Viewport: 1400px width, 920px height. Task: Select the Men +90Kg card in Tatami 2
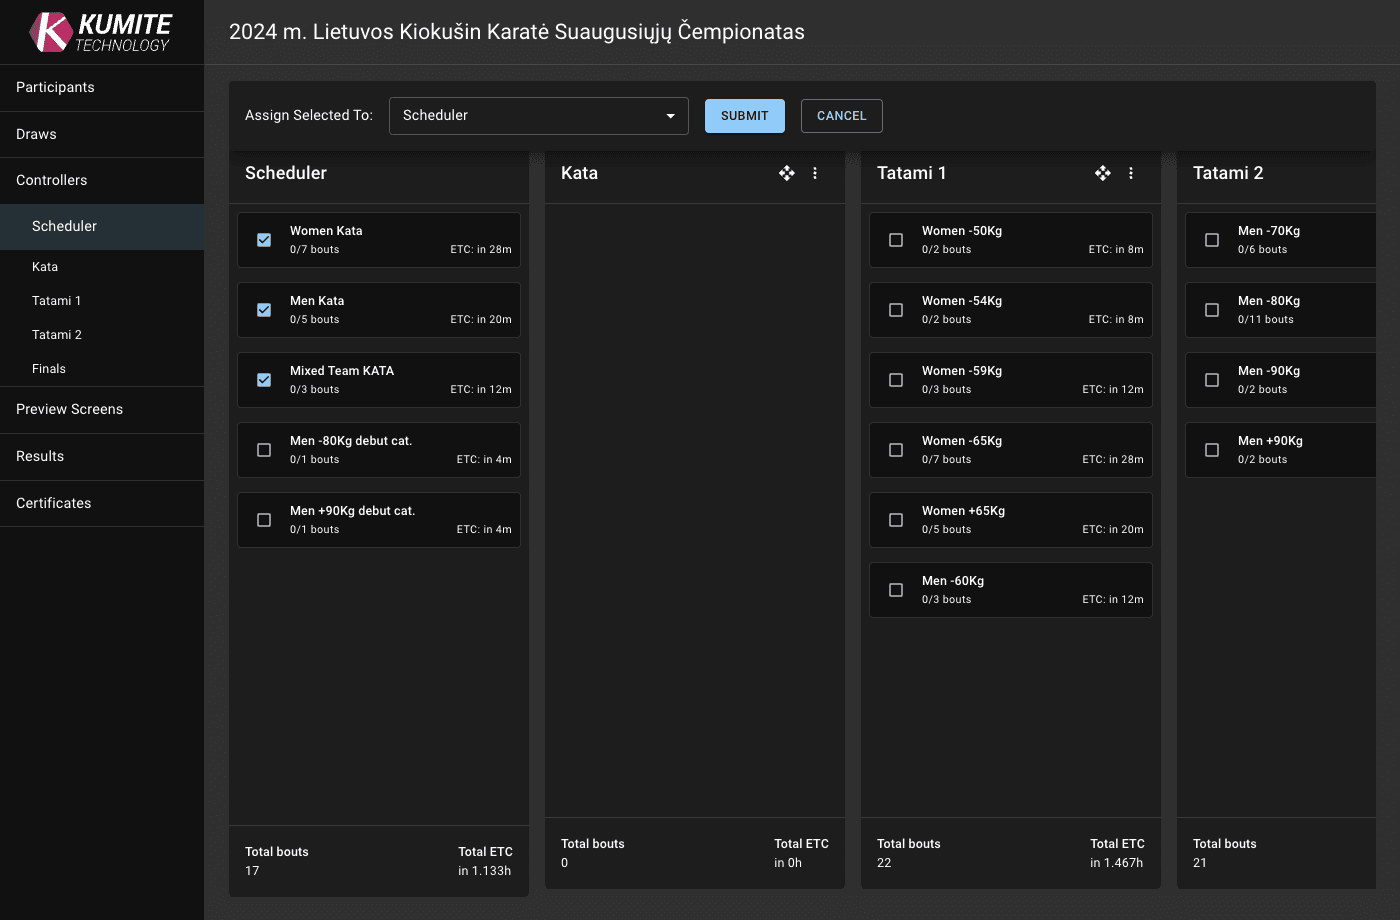click(x=1281, y=450)
